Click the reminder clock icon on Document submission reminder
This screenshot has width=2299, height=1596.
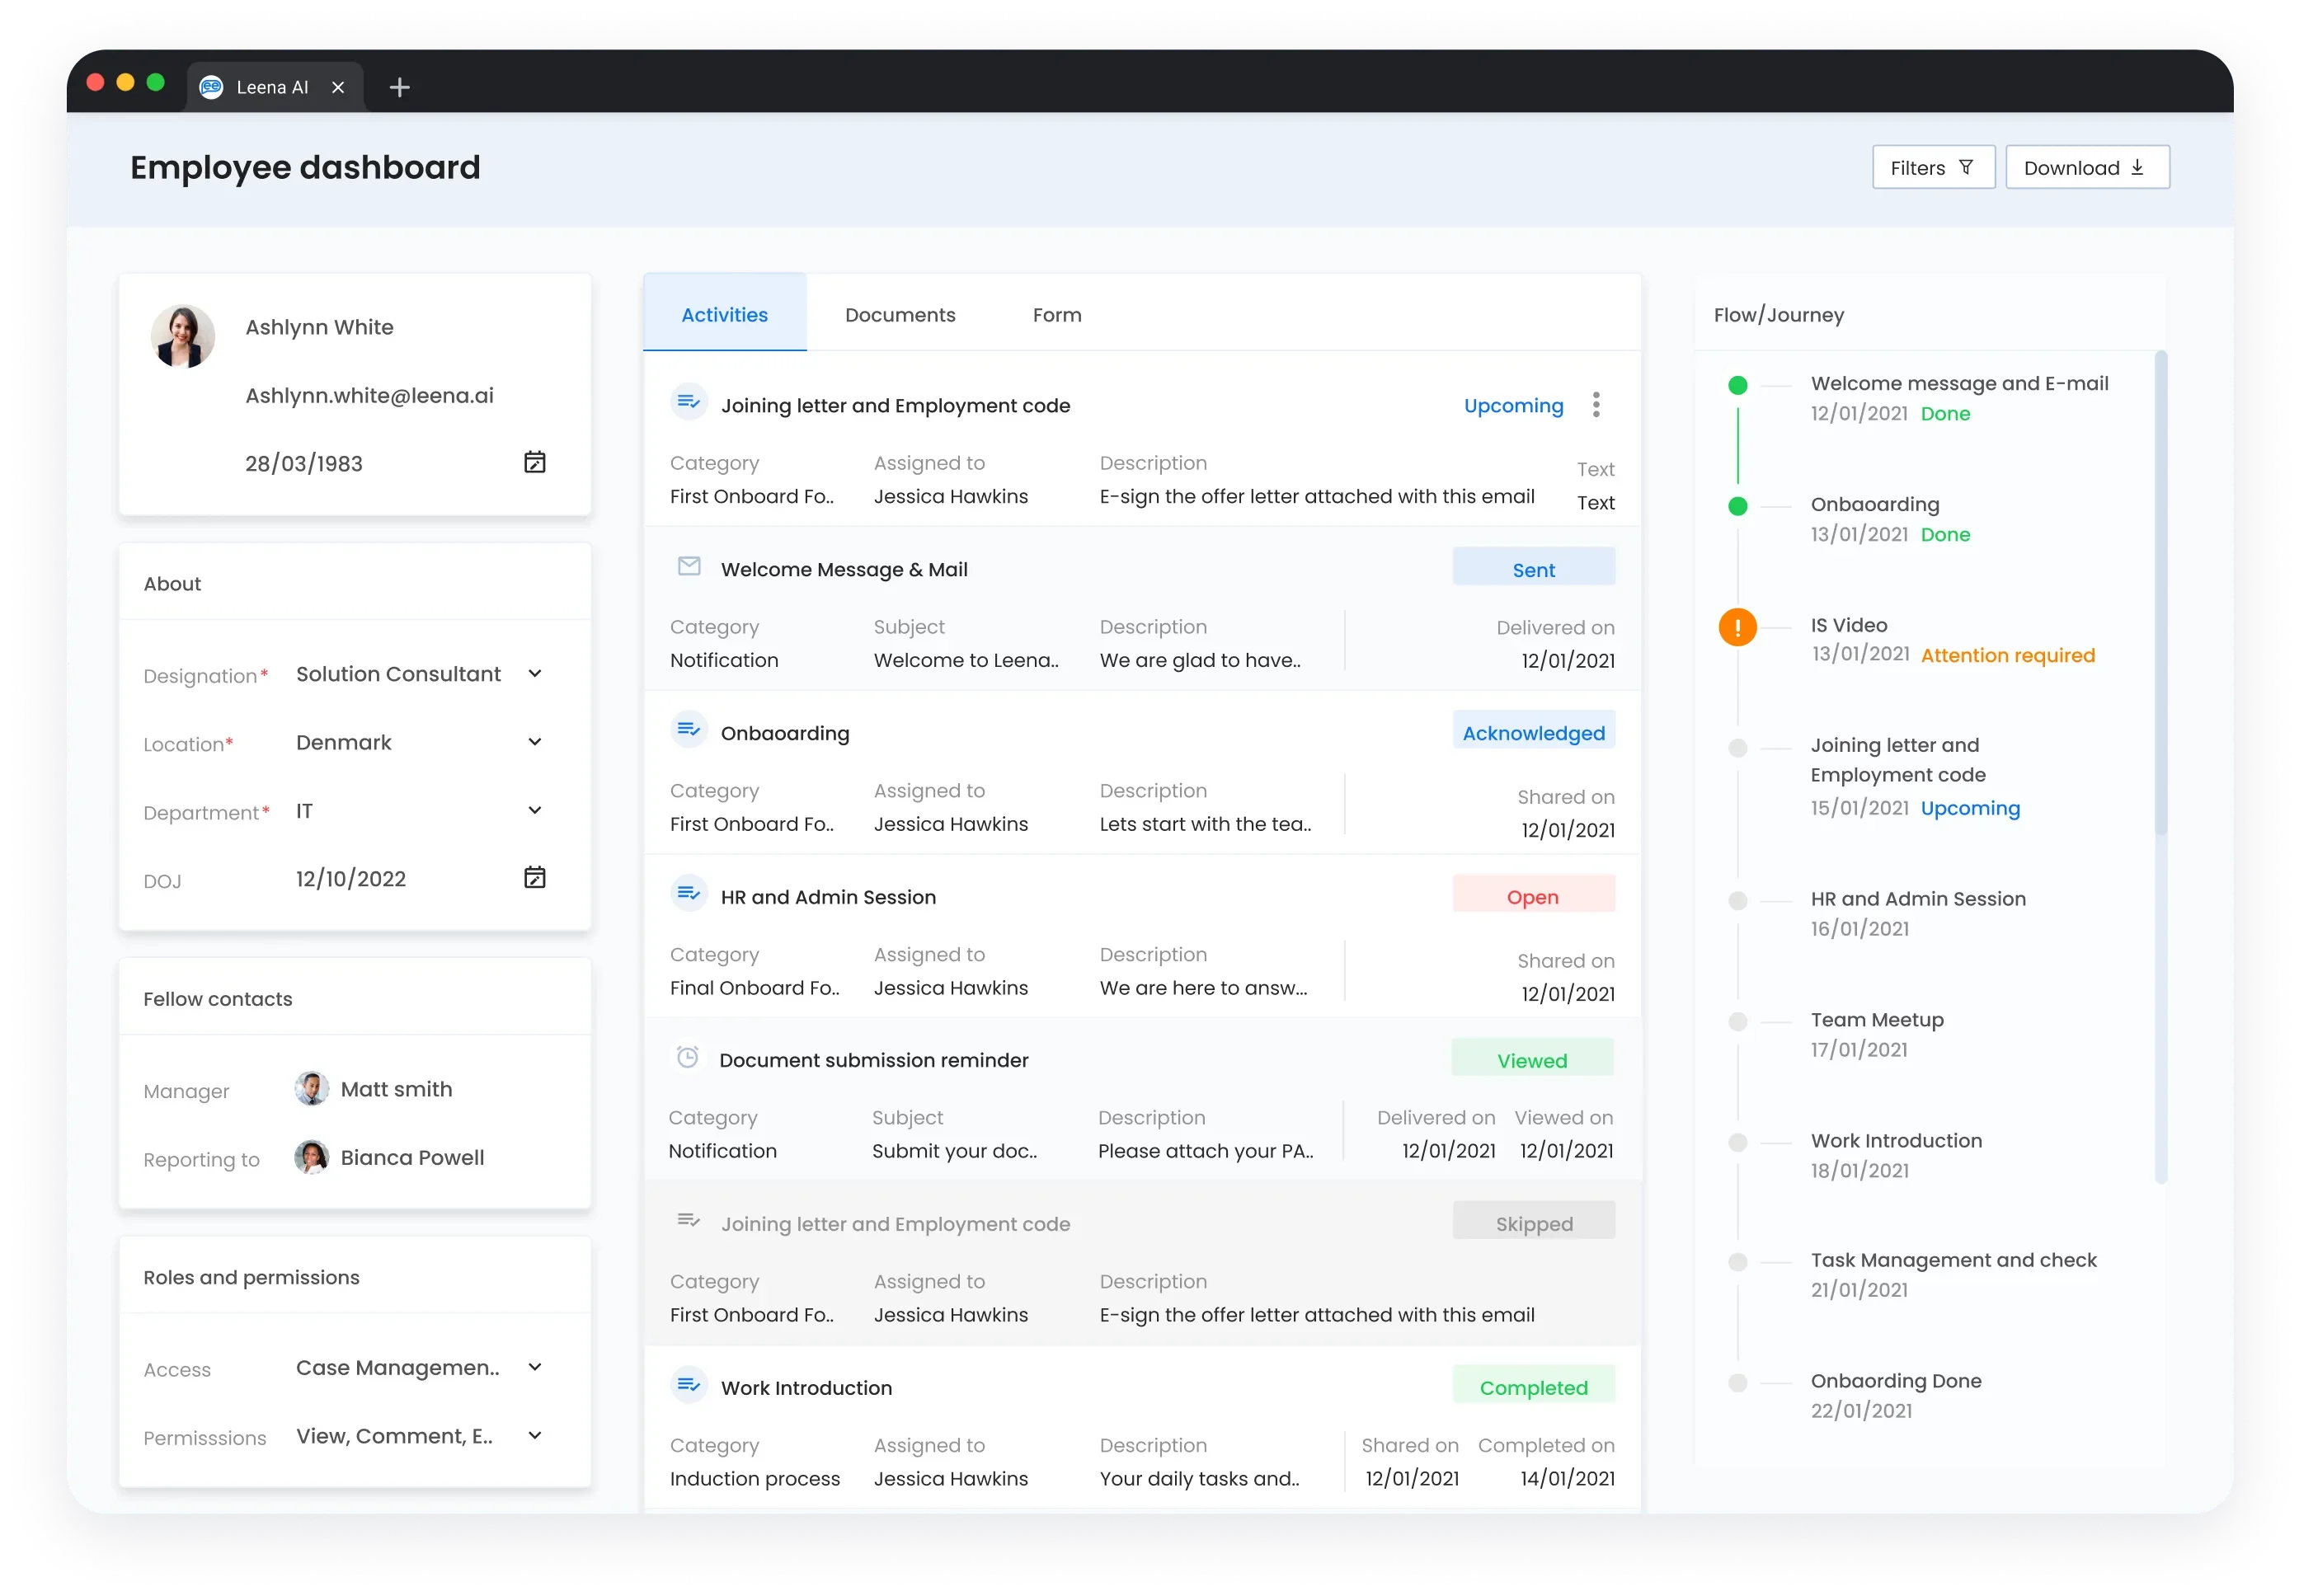(688, 1056)
